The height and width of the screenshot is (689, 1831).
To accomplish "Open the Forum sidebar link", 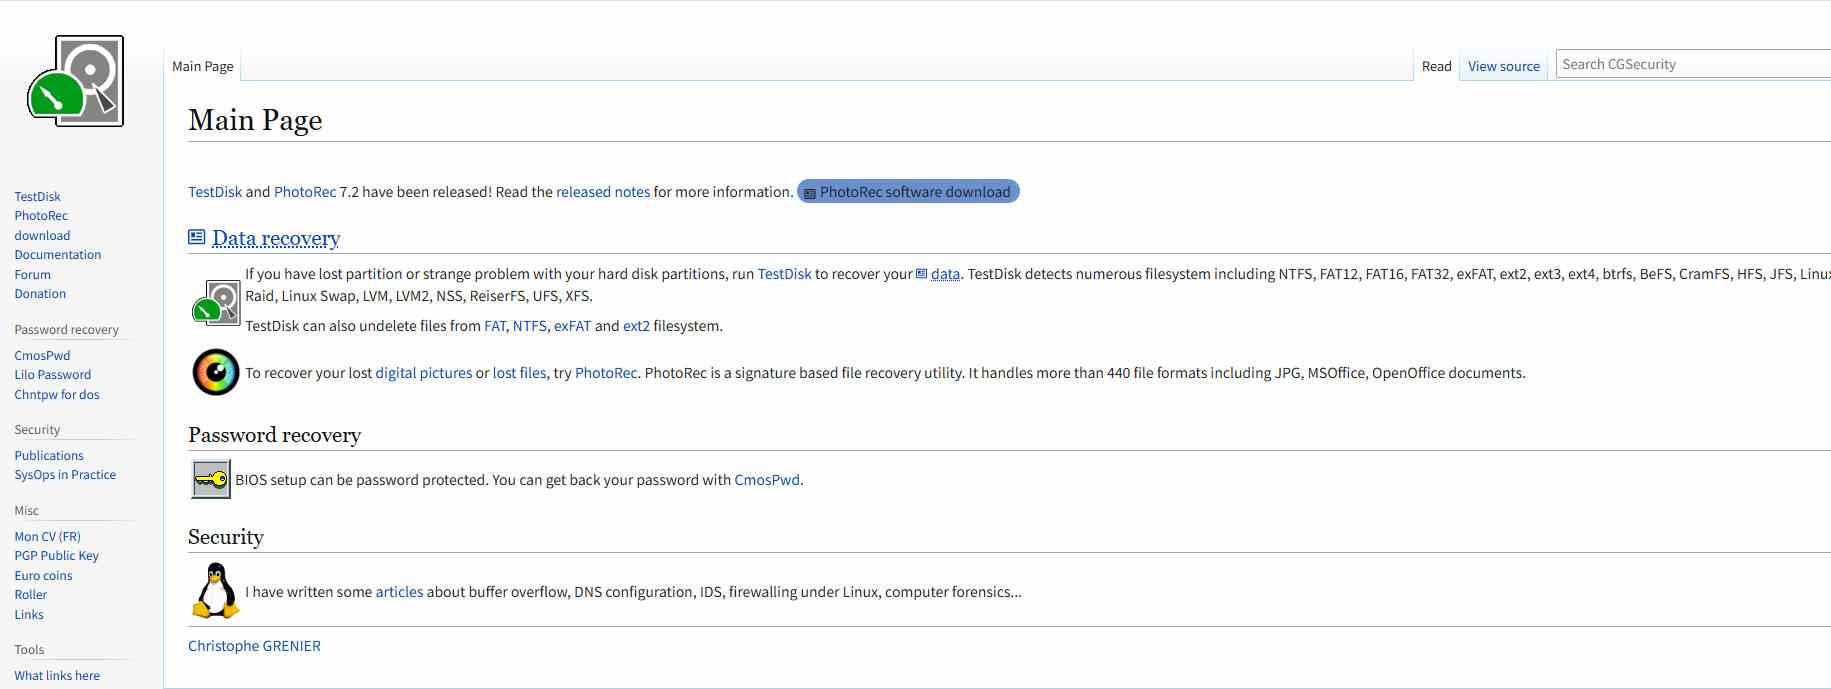I will click(32, 275).
